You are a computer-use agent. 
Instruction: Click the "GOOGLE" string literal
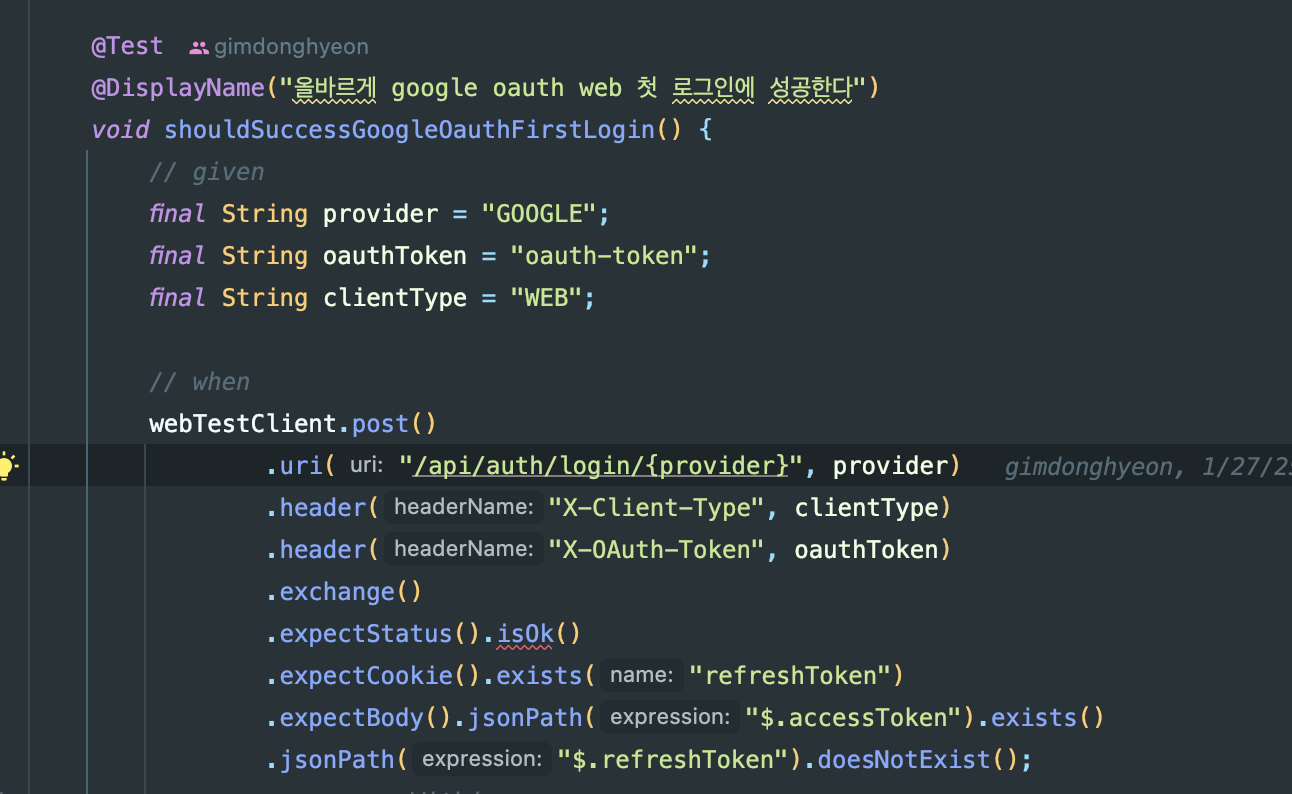[x=539, y=214]
